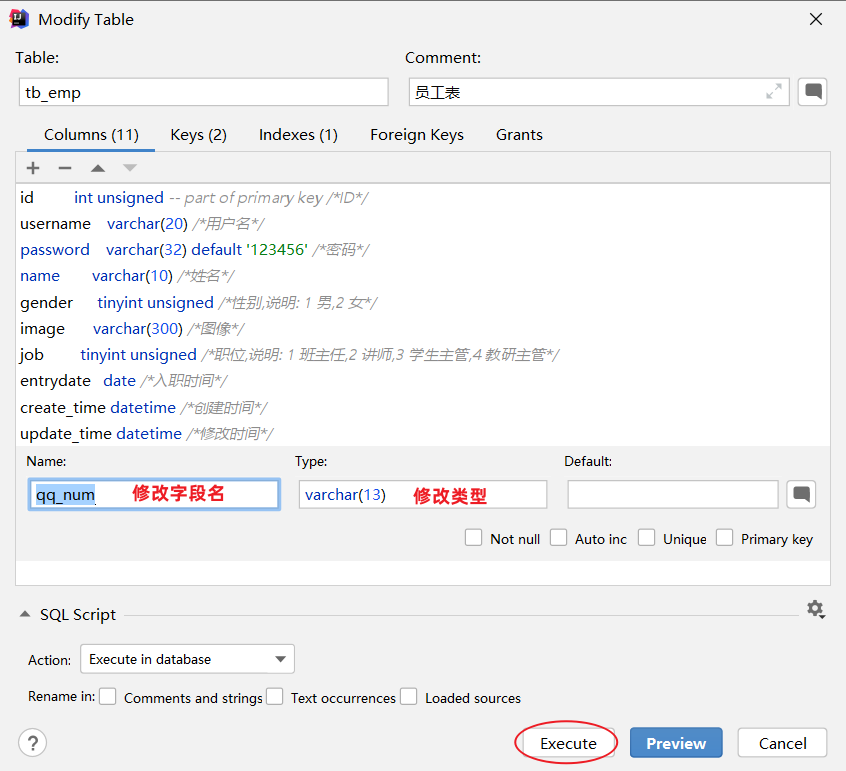The image size is (846, 771).
Task: Check the Primary key option
Action: [x=725, y=538]
